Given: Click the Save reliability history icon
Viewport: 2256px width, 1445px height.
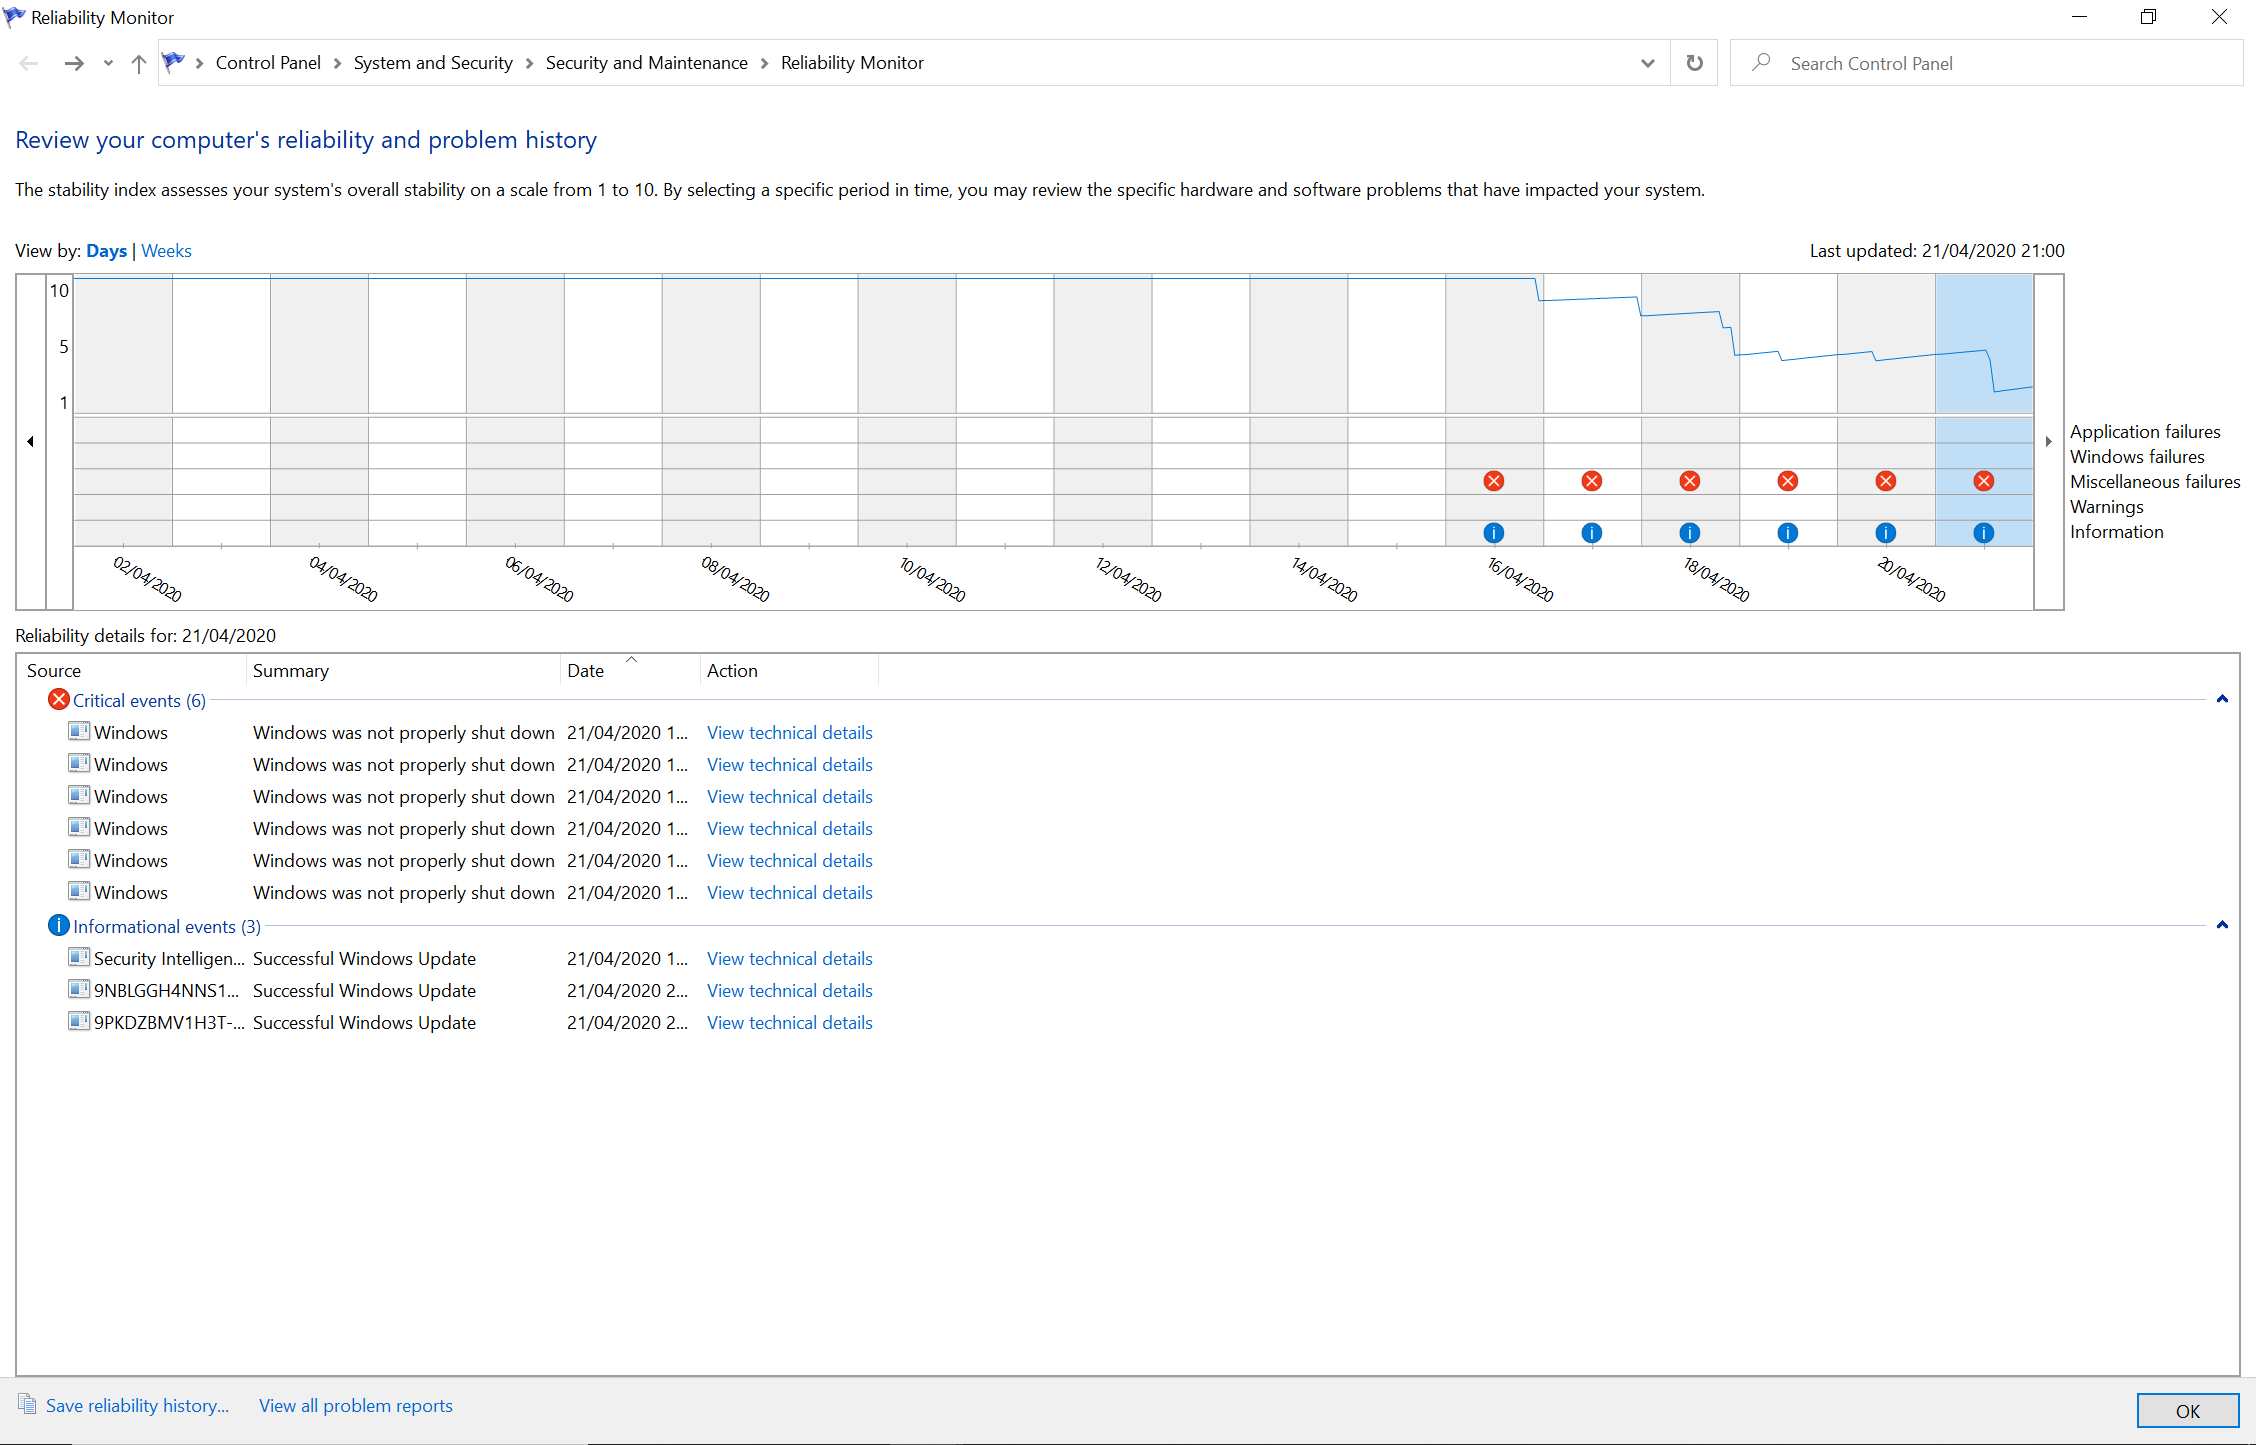Looking at the screenshot, I should pyautogui.click(x=27, y=1404).
